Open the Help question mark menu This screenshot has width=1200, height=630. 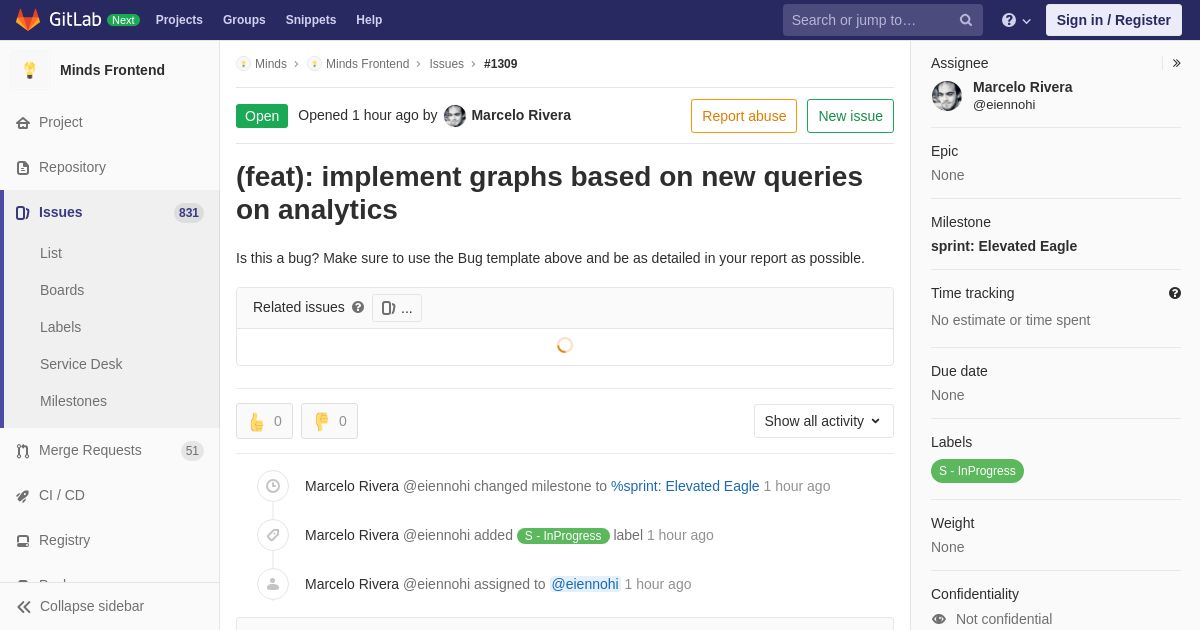1016,20
